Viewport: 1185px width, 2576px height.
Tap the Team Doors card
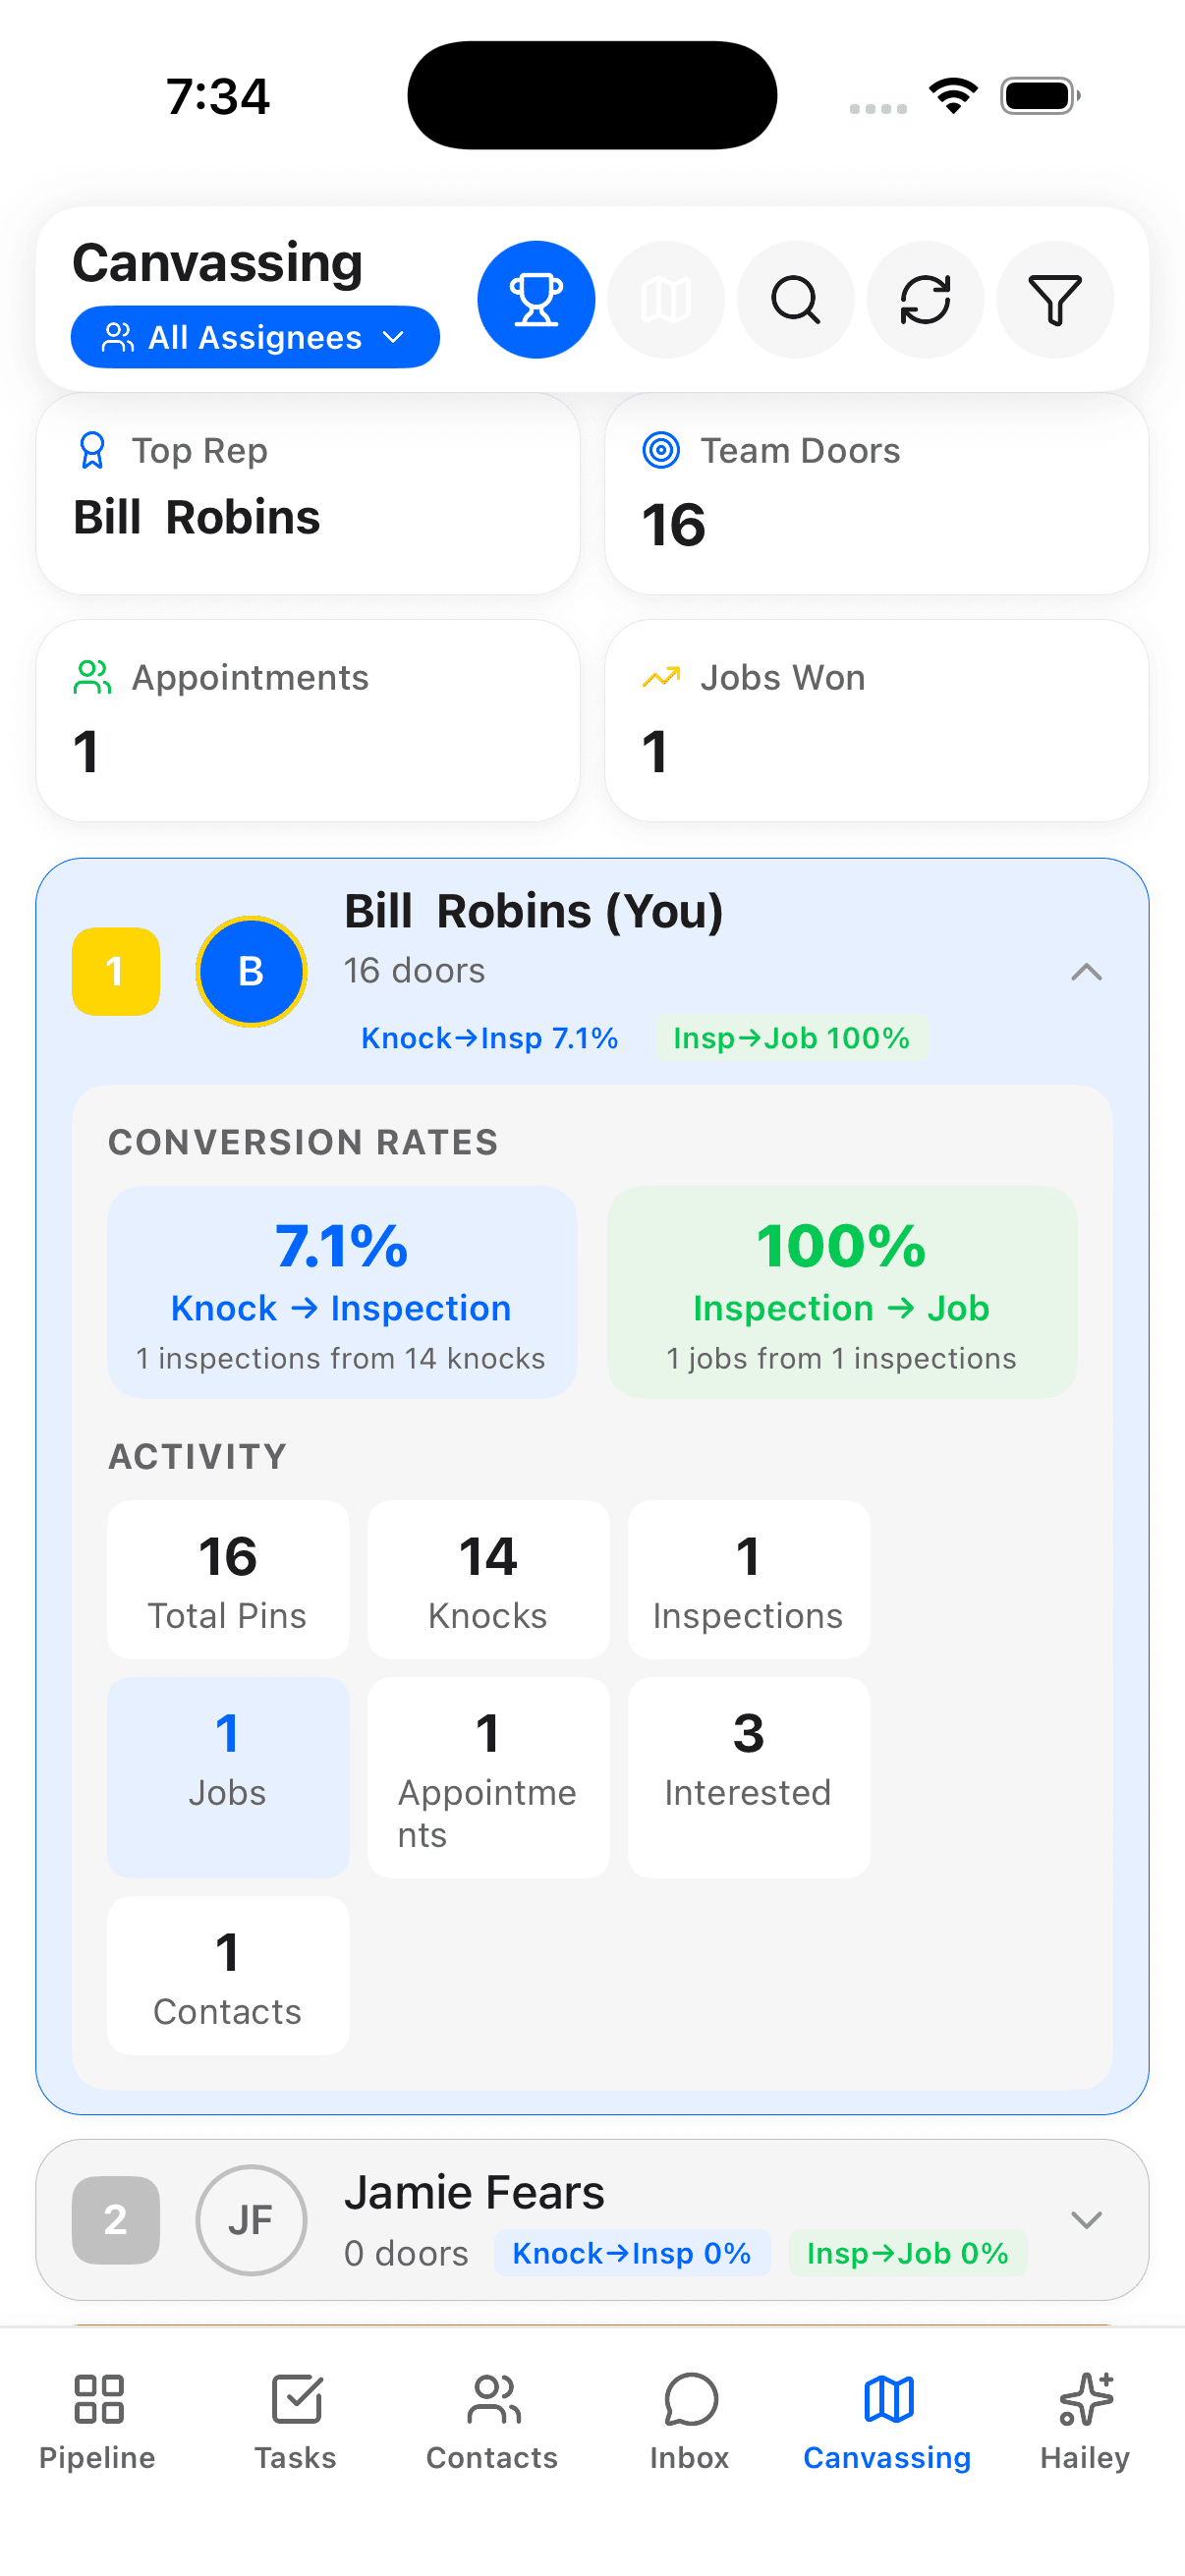tap(877, 494)
